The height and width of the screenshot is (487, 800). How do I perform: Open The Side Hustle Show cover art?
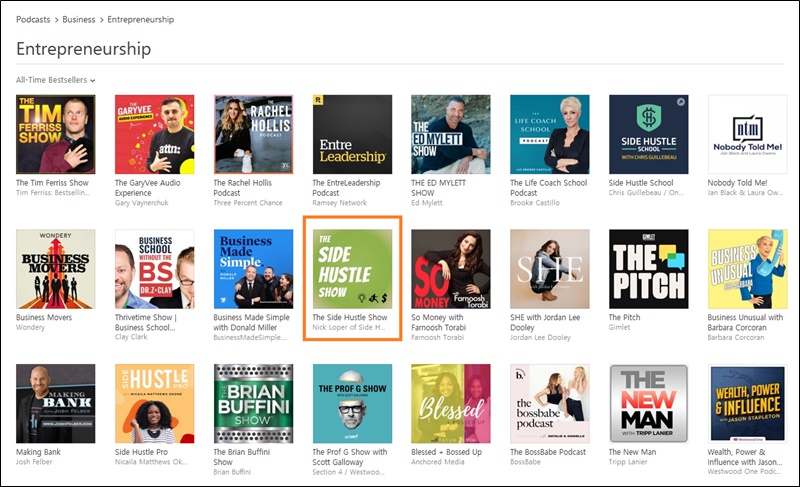353,269
